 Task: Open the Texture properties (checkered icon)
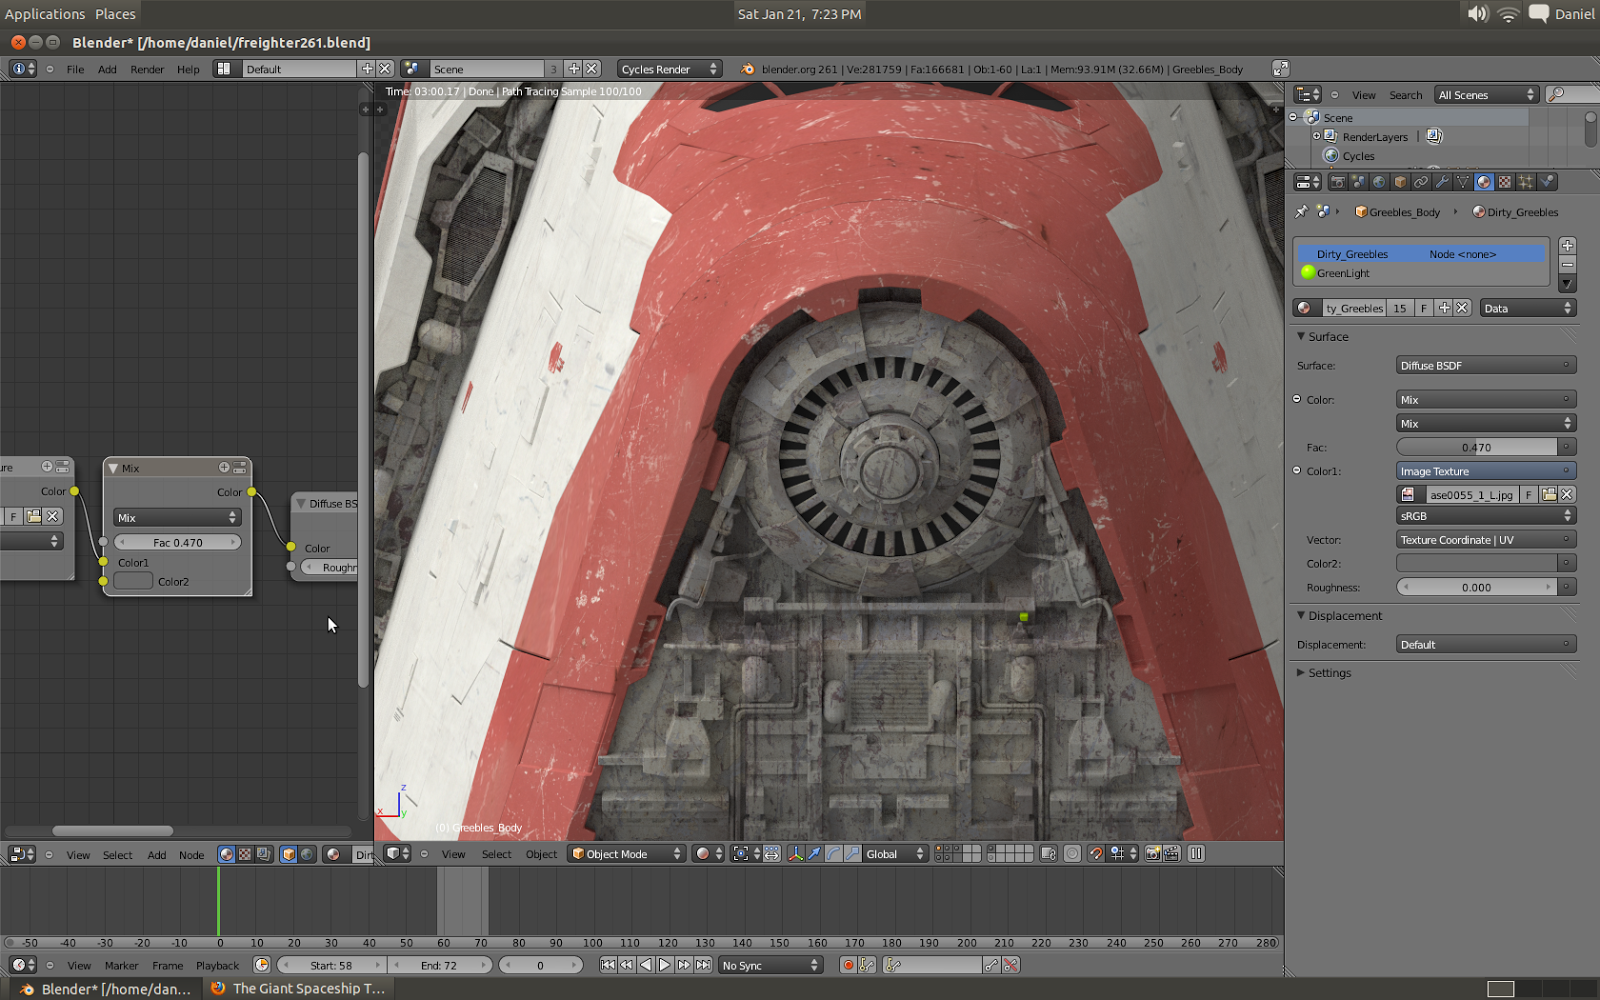1504,181
